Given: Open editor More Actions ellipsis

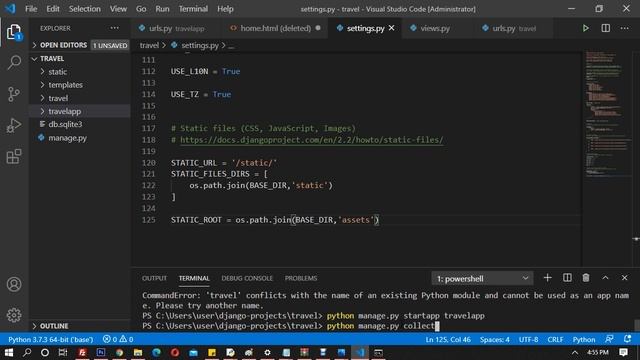Looking at the screenshot, I should tap(624, 28).
